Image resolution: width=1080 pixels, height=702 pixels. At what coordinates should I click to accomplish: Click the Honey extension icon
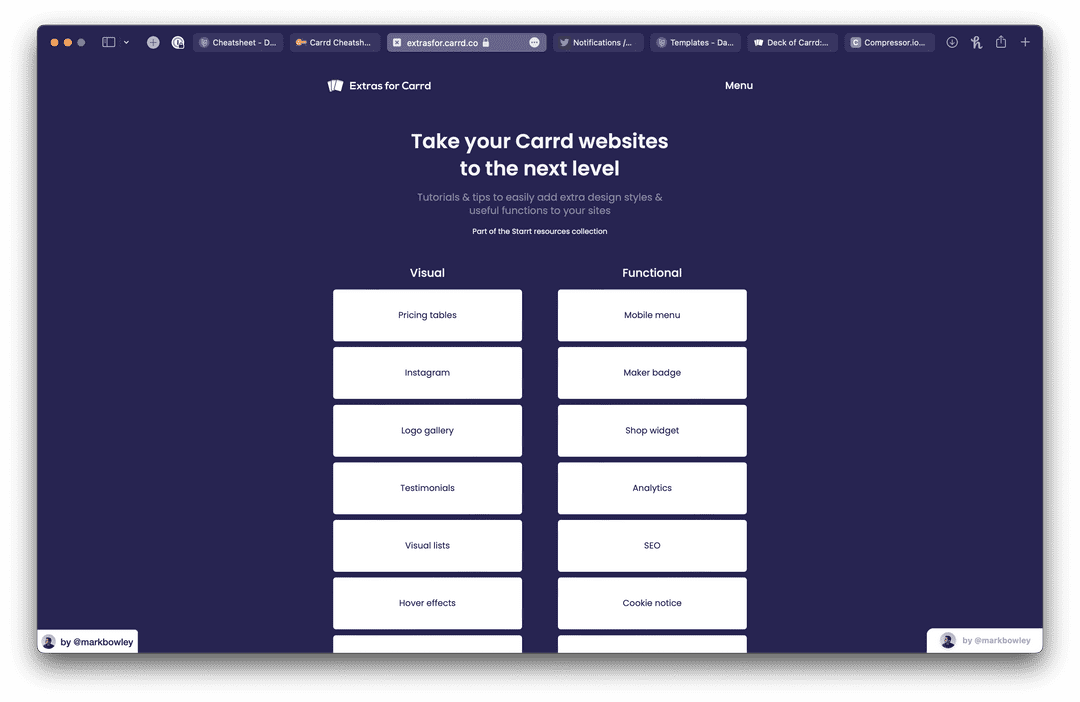click(976, 43)
